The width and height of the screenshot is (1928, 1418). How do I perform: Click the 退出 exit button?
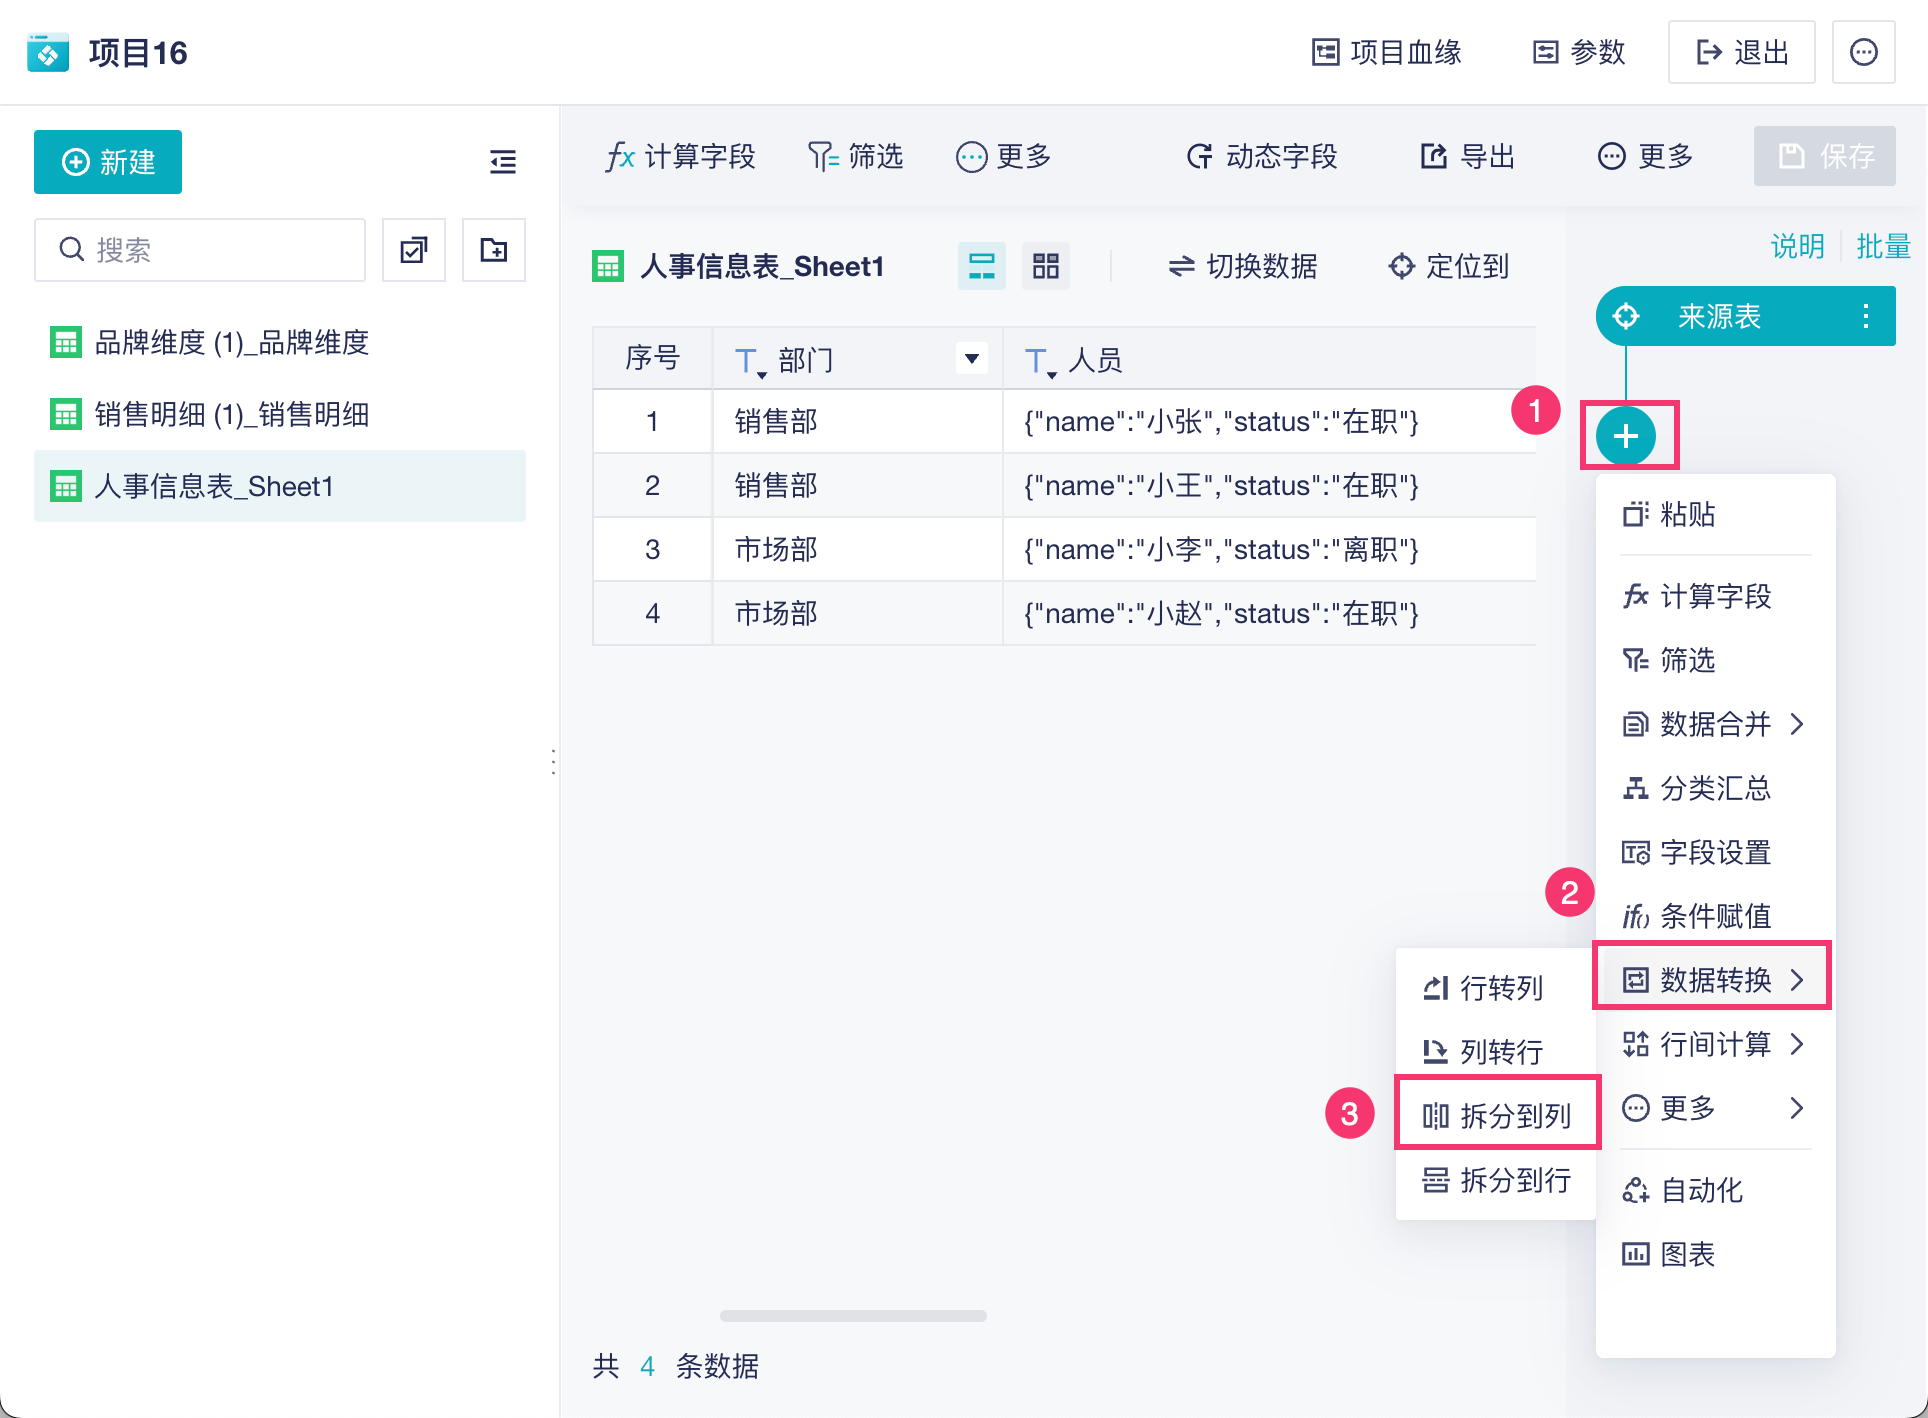point(1741,52)
